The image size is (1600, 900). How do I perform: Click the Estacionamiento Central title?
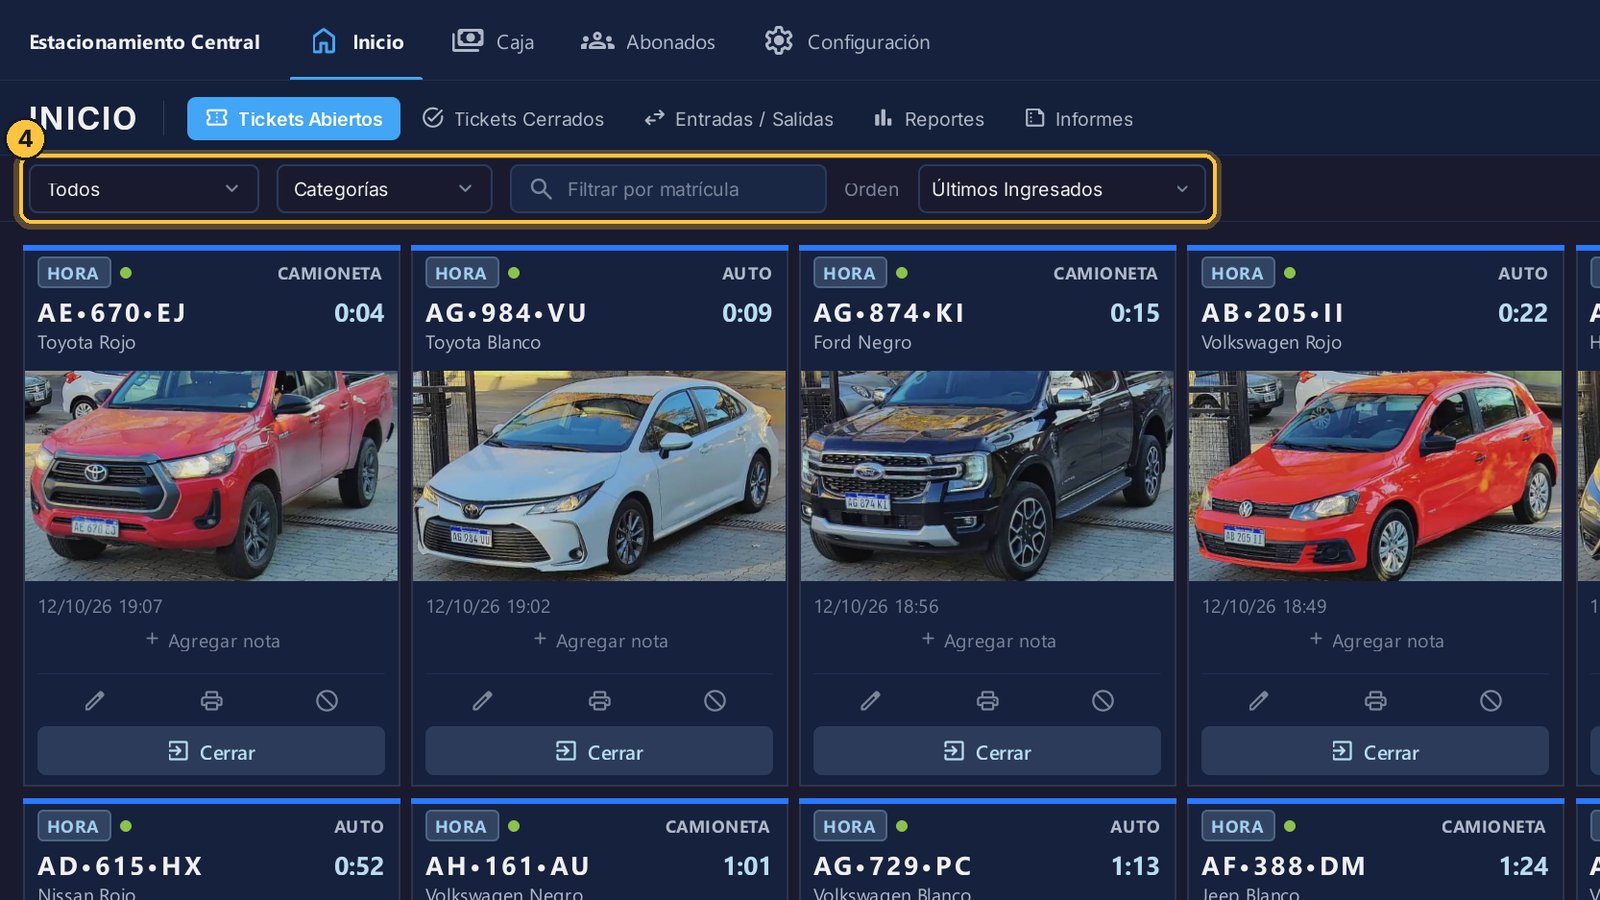[144, 42]
